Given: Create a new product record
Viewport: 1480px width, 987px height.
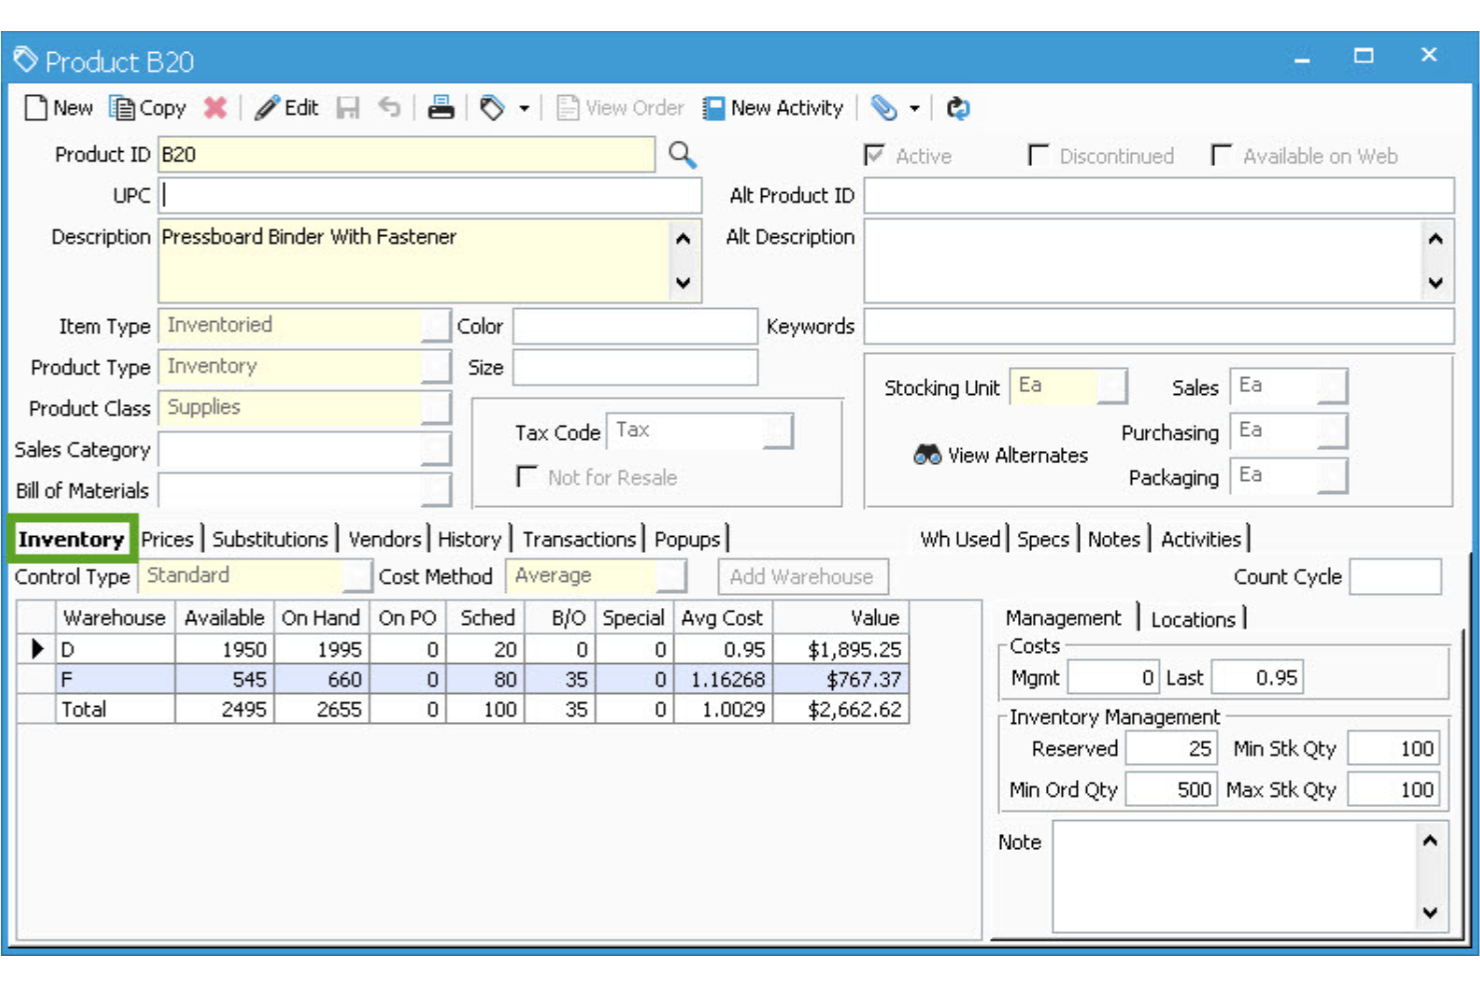Looking at the screenshot, I should point(57,108).
